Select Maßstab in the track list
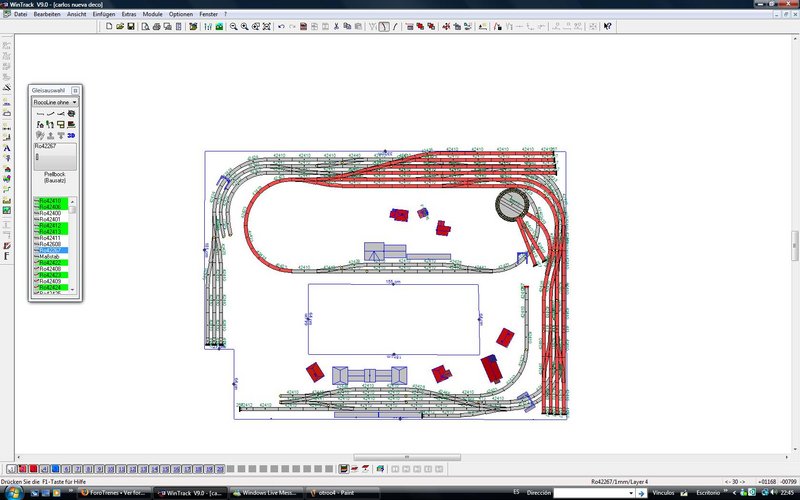800x500 pixels. (x=51, y=257)
